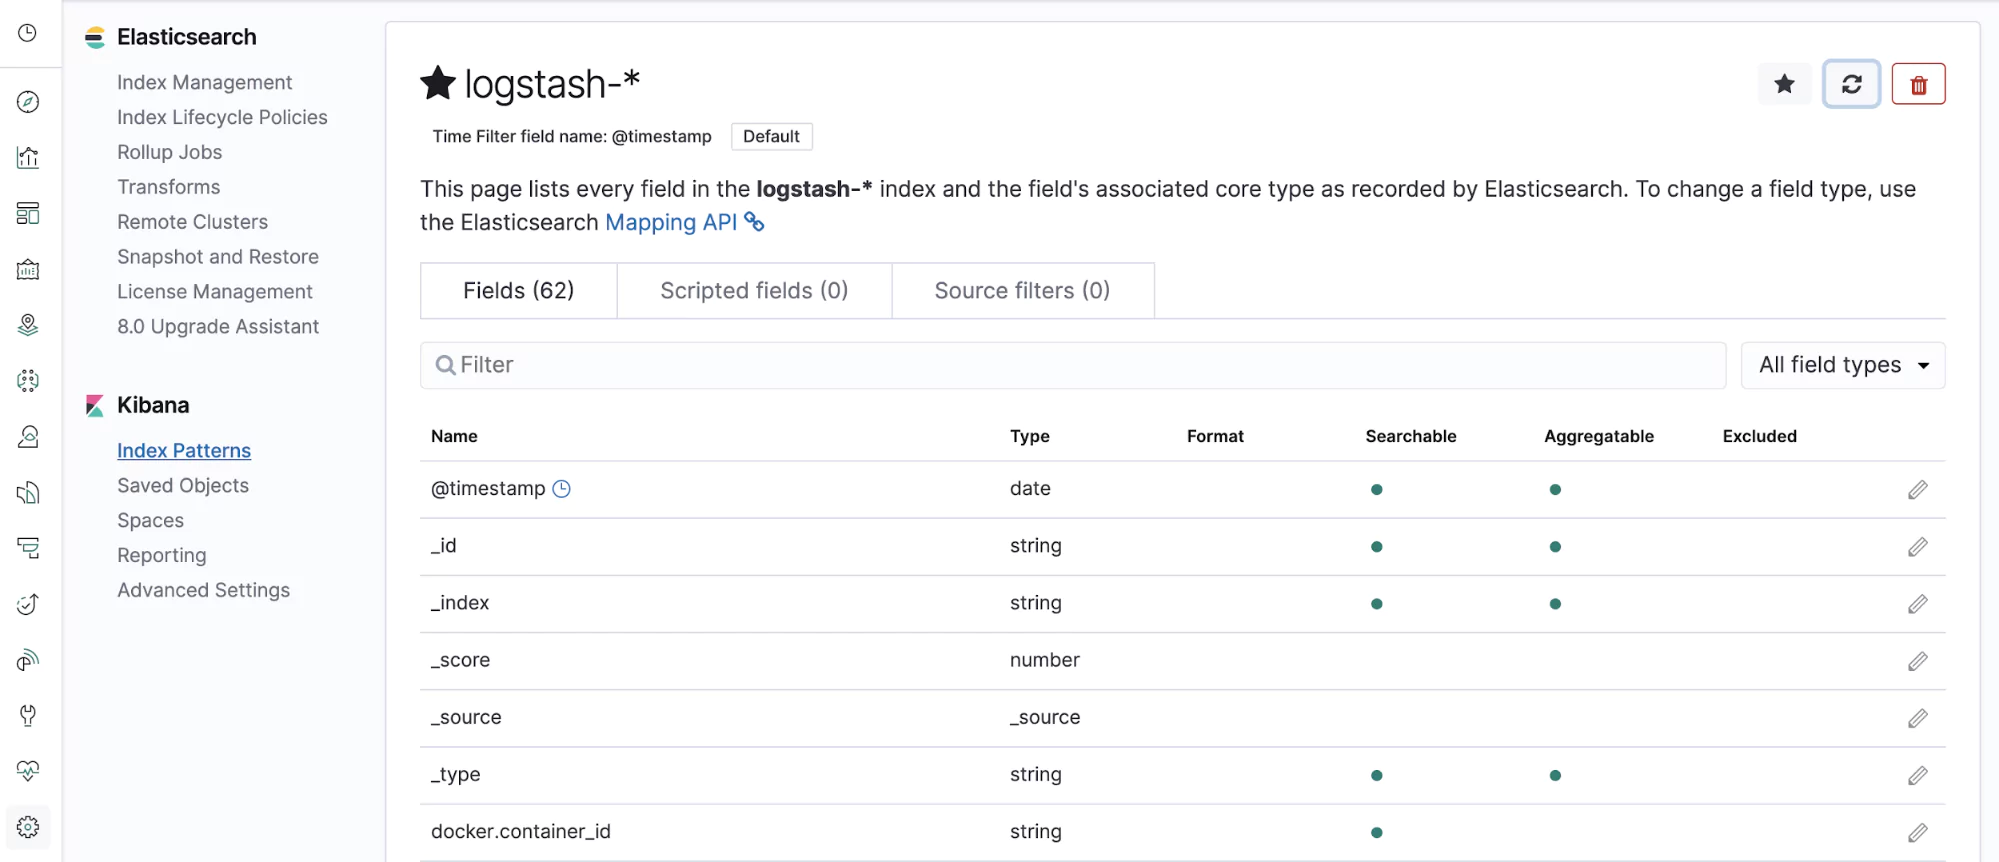Open All field types dropdown
1999x862 pixels.
click(x=1843, y=365)
